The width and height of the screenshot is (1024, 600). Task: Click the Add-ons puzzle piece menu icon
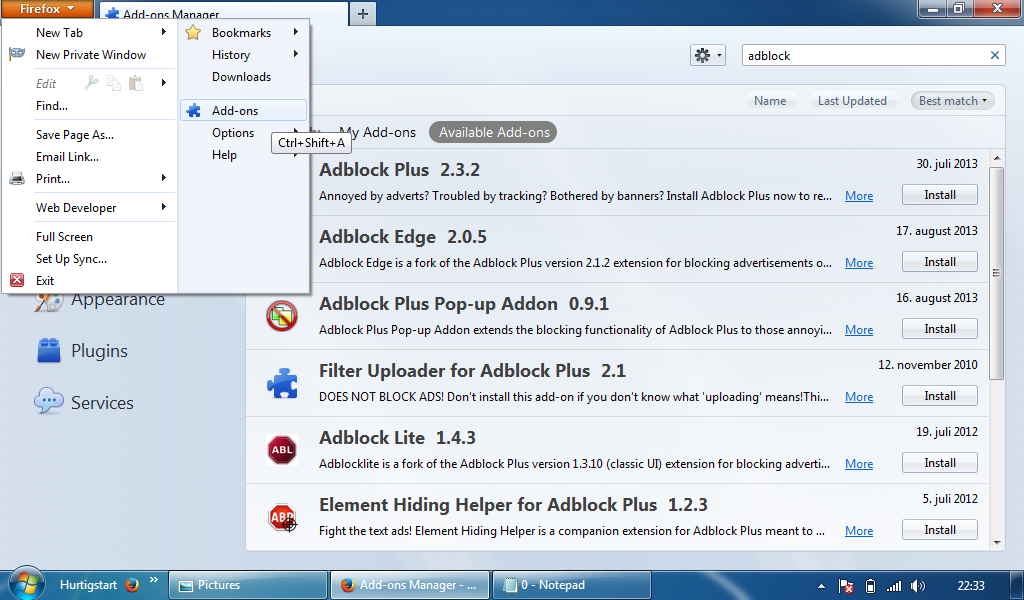(x=193, y=110)
